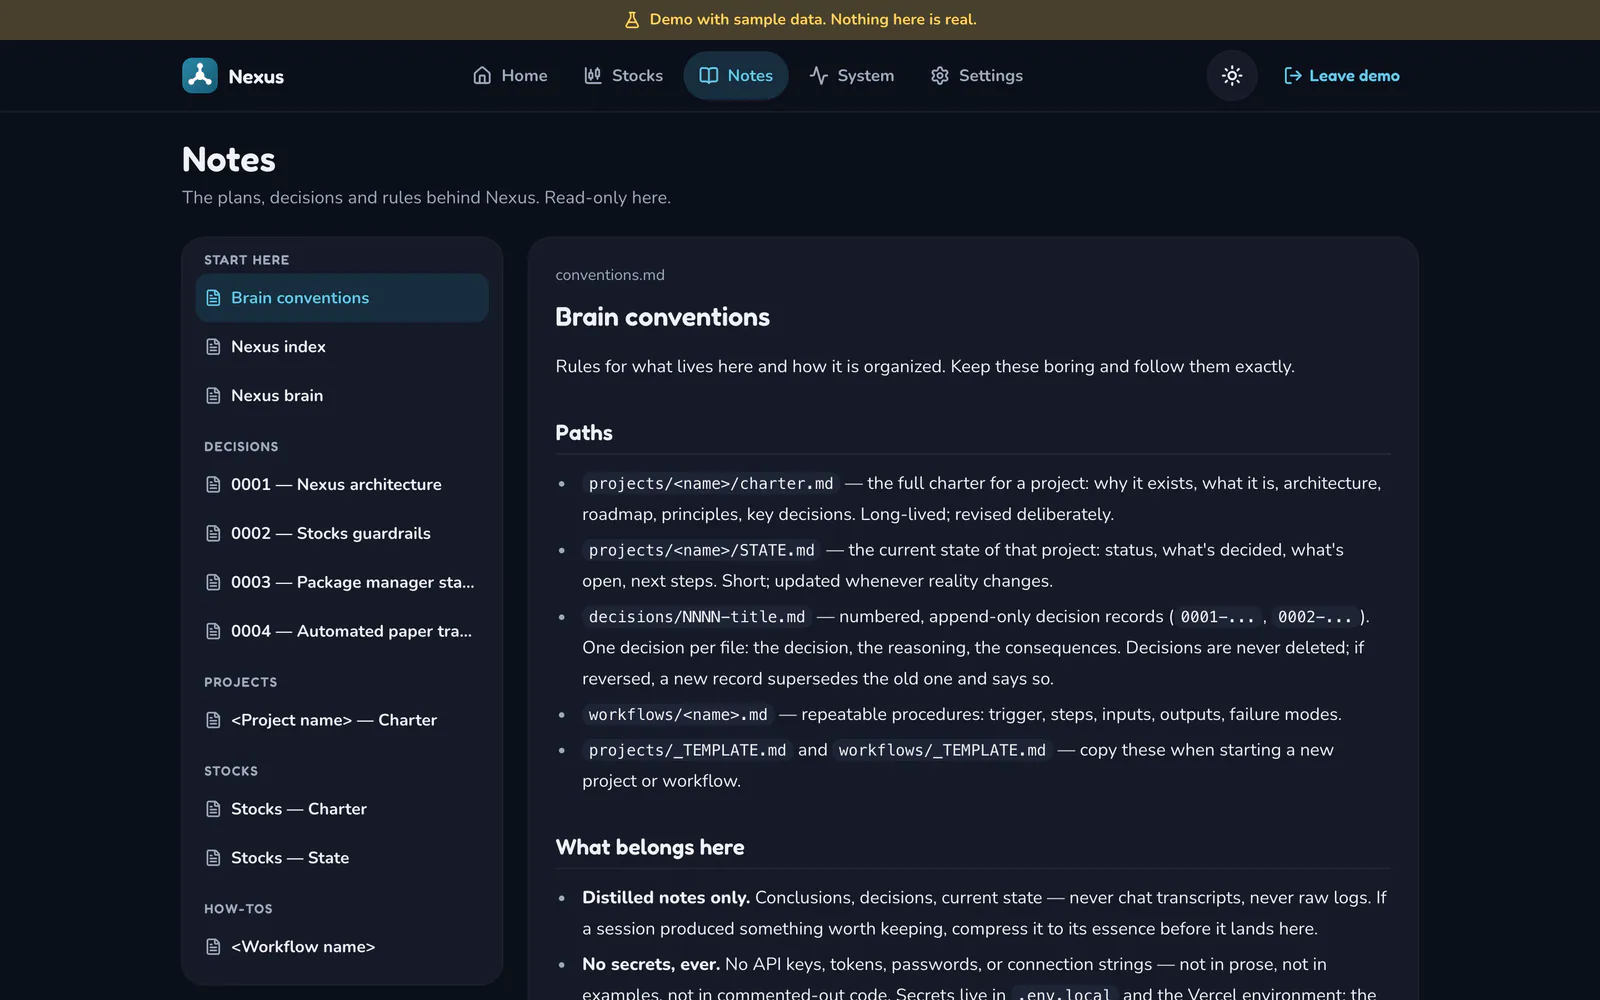
Task: Click the Paths section heading
Action: [584, 433]
